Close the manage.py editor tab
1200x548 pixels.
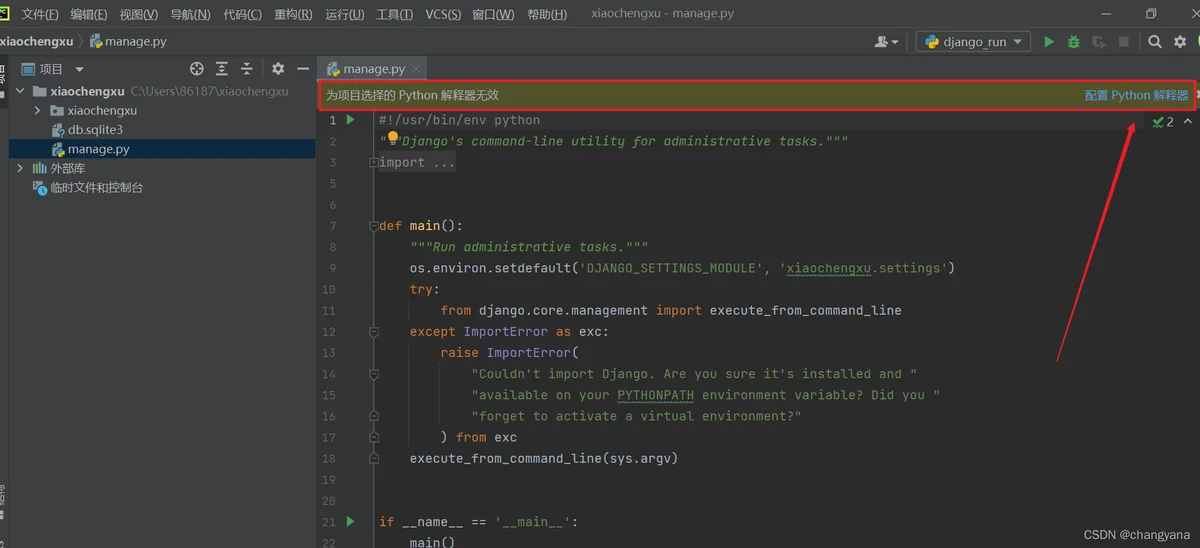click(417, 69)
